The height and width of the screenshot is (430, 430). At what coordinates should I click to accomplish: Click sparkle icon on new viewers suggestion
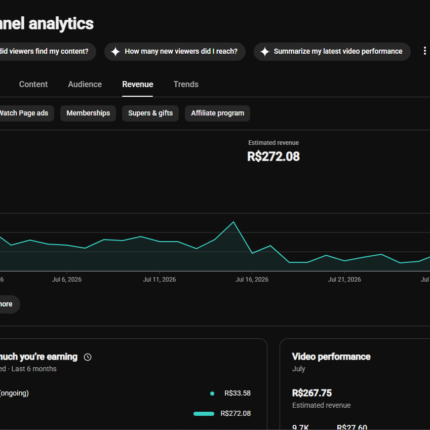click(x=115, y=51)
